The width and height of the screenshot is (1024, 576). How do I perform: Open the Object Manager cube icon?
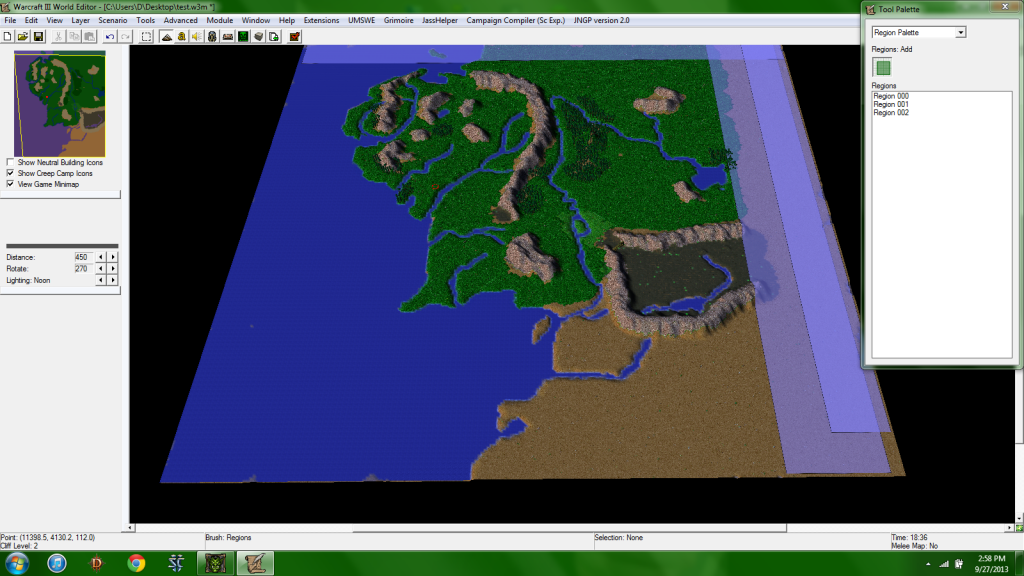[x=259, y=37]
